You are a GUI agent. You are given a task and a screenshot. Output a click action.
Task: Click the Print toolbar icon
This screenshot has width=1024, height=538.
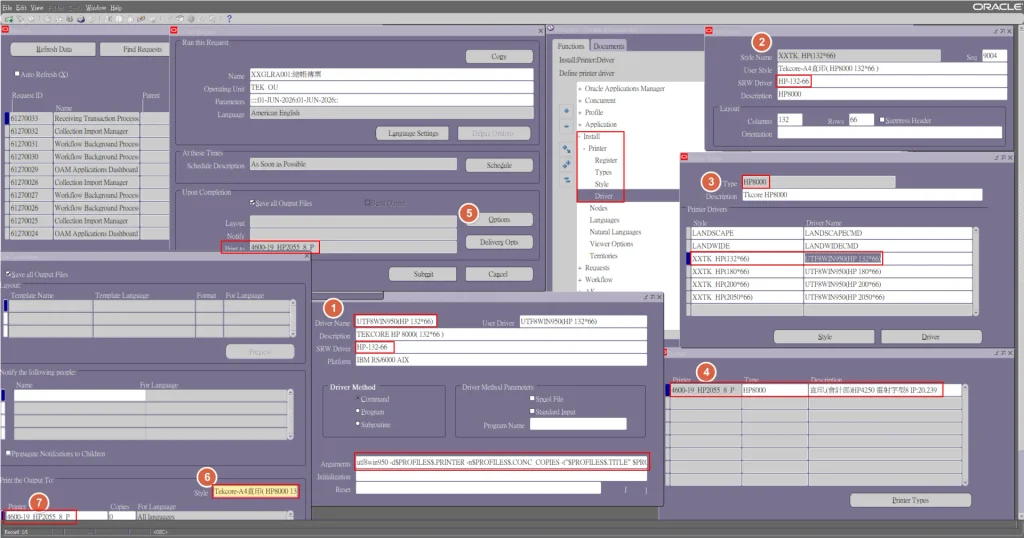click(x=81, y=20)
